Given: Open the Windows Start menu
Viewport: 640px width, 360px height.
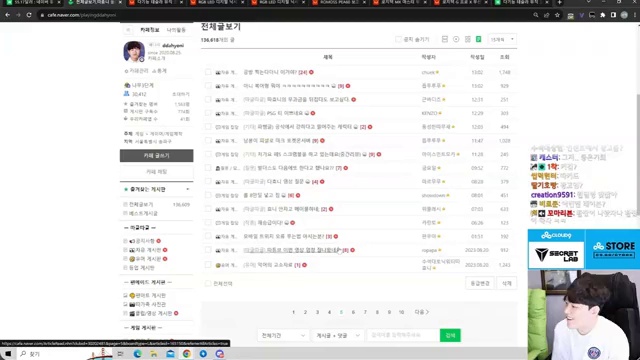Looking at the screenshot, I should [8, 354].
